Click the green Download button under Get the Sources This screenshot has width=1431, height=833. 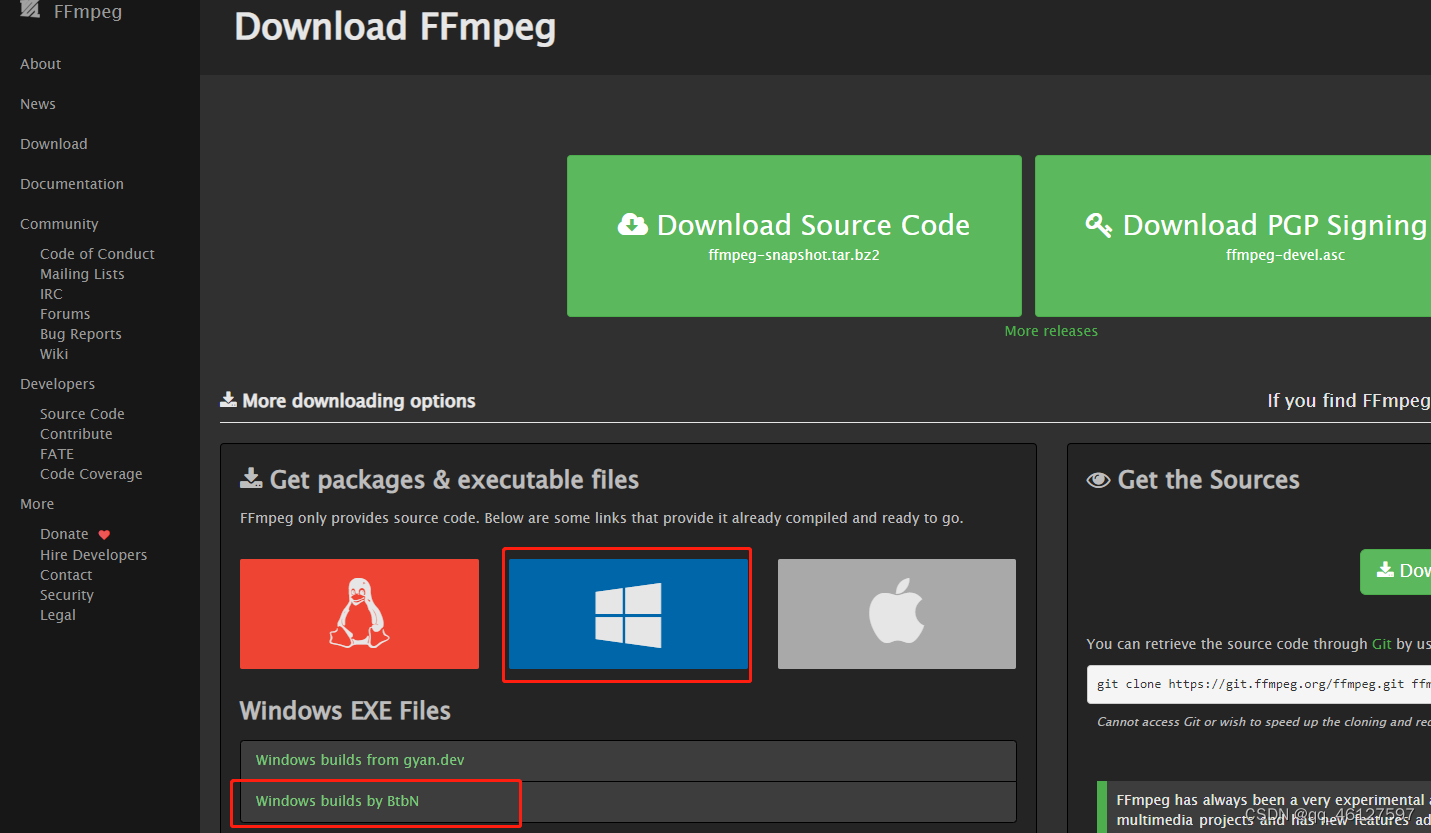tap(1396, 571)
